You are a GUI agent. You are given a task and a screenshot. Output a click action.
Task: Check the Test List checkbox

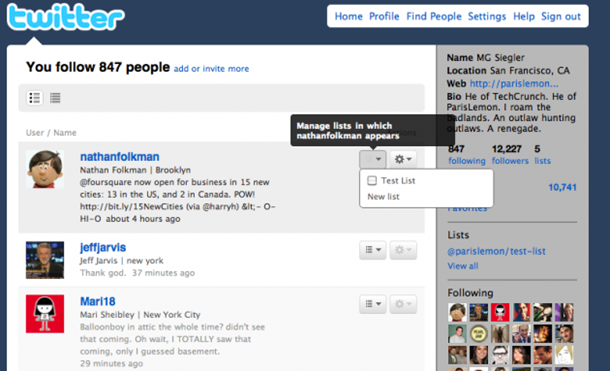click(372, 180)
